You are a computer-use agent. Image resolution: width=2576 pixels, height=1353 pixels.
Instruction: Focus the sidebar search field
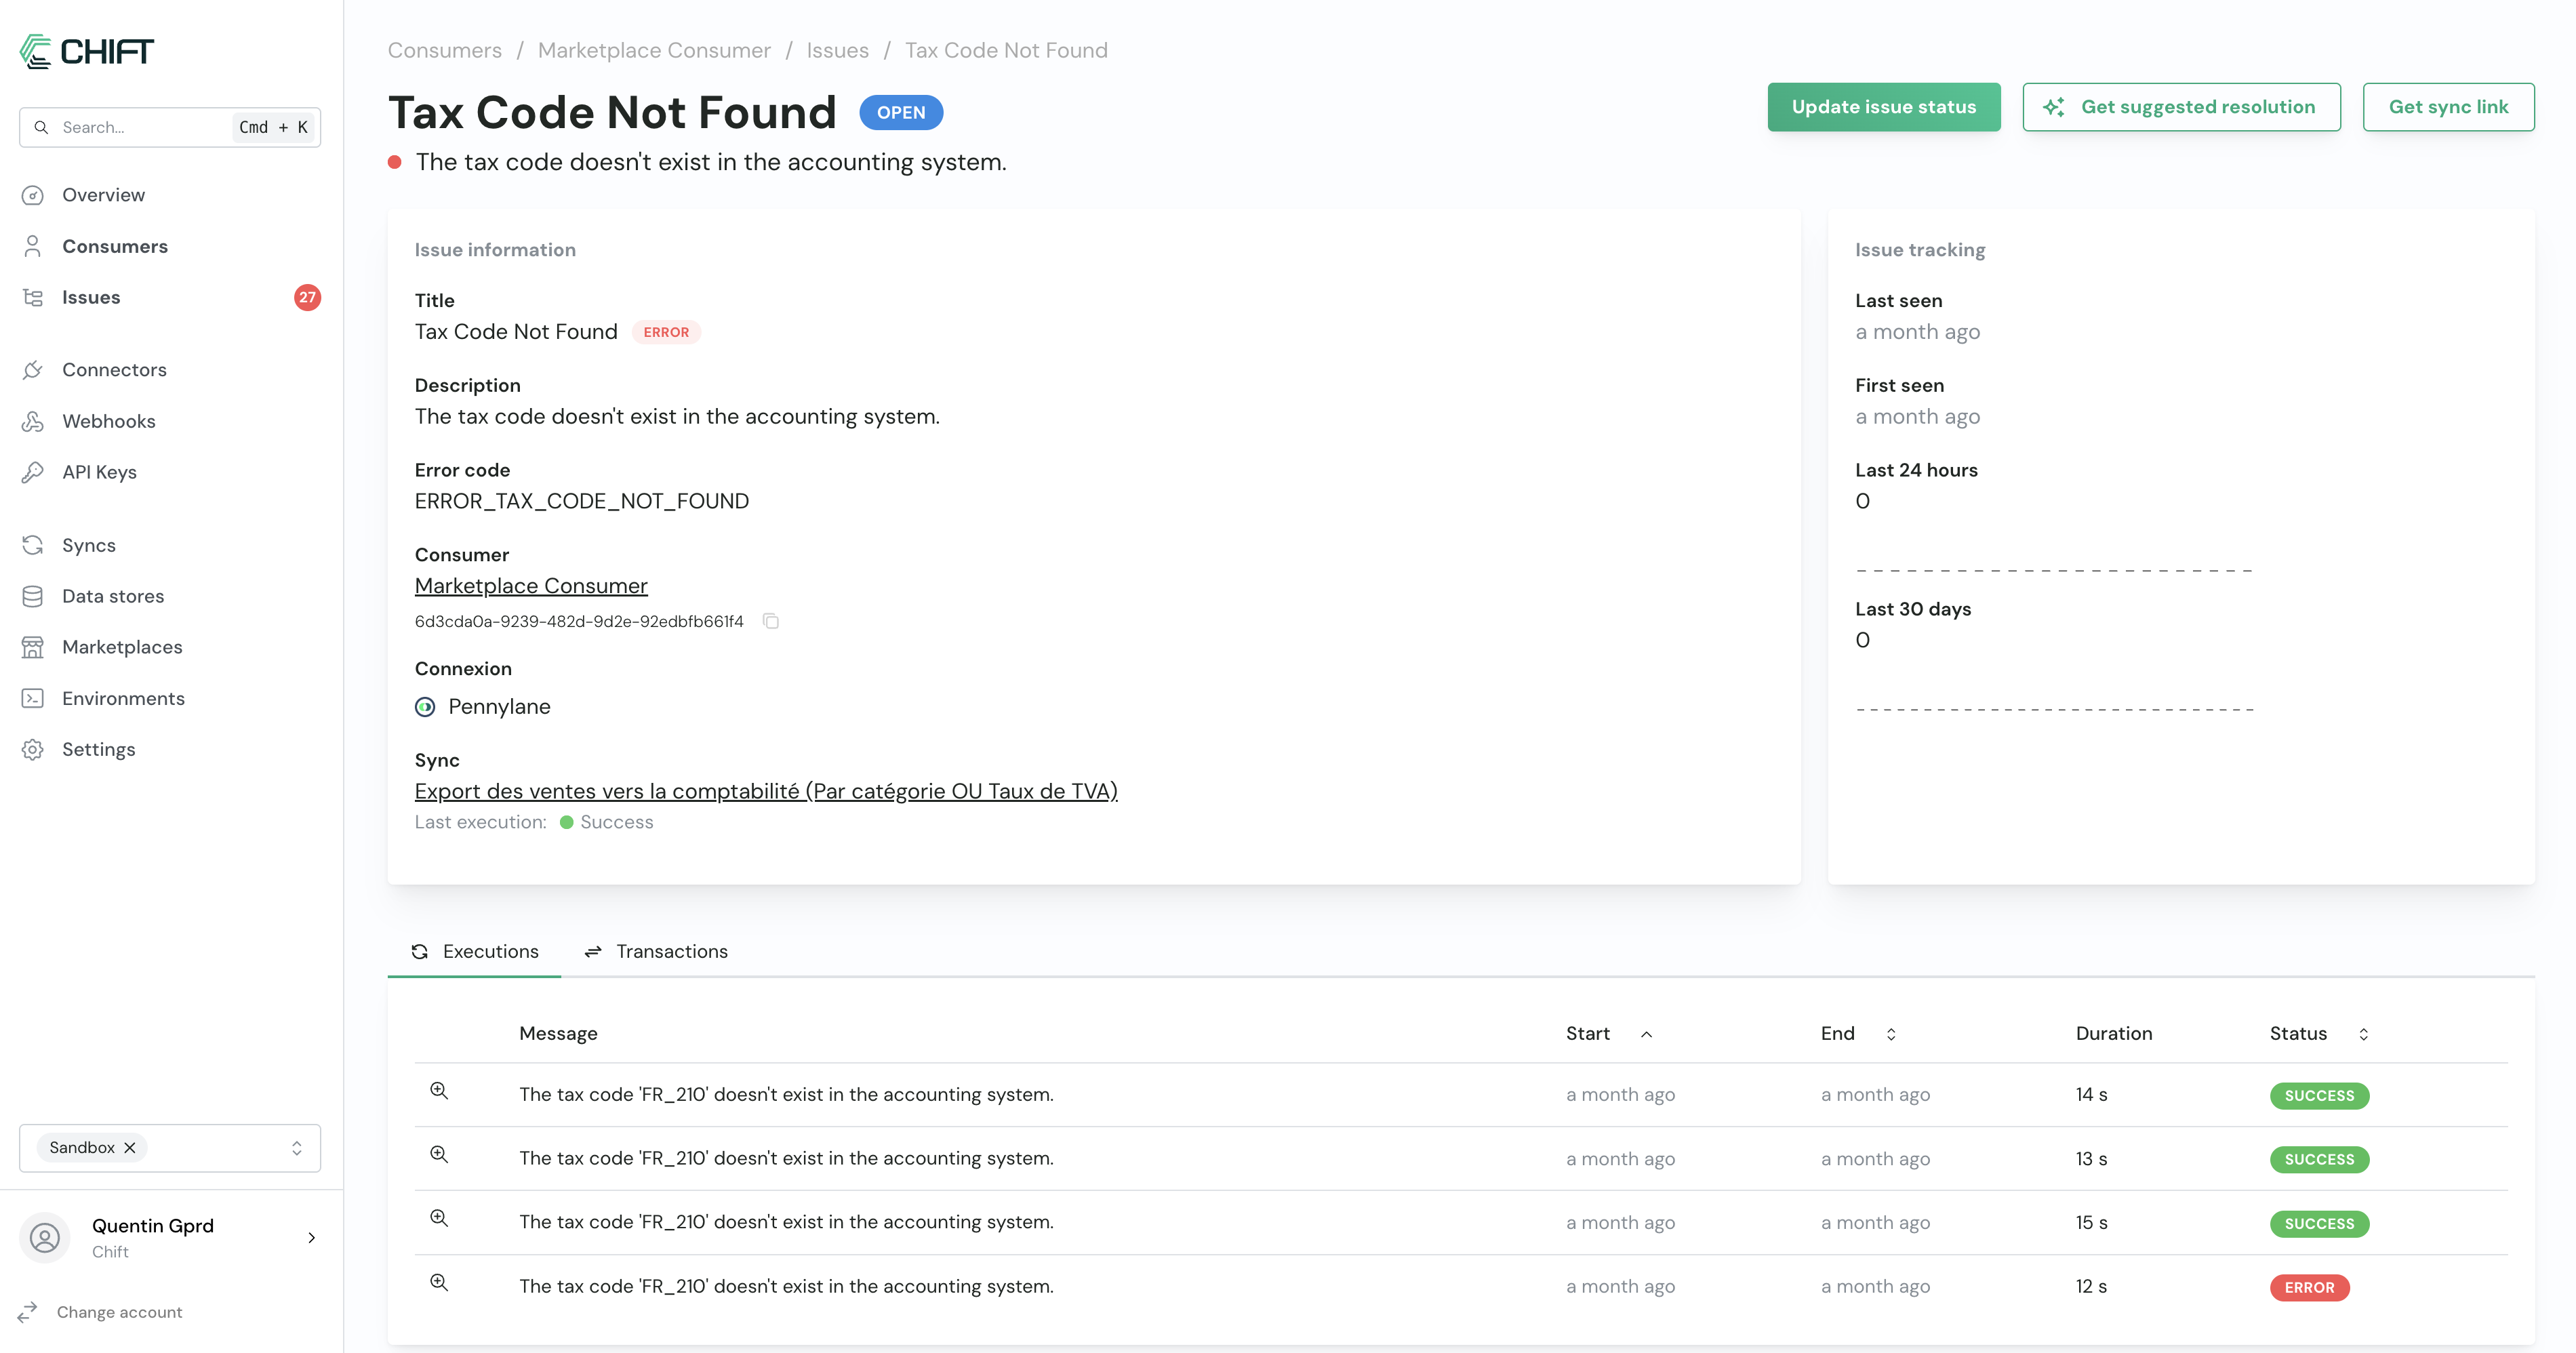click(140, 127)
